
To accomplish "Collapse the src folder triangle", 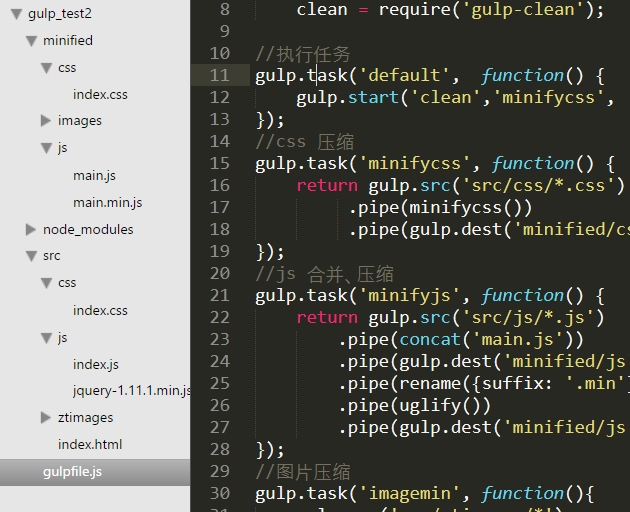I will (x=31, y=256).
